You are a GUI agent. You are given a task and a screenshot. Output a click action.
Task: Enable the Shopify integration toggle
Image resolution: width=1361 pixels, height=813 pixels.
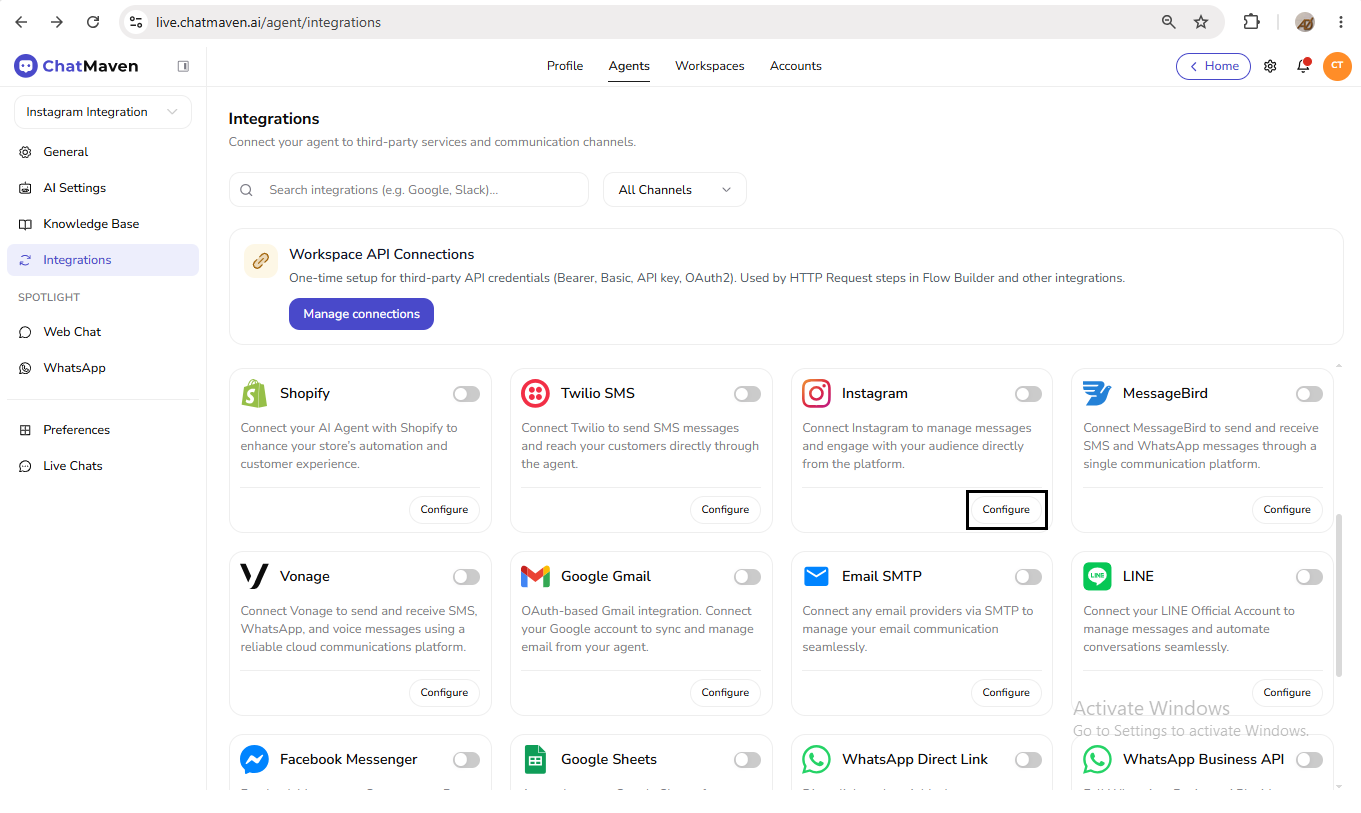466,394
